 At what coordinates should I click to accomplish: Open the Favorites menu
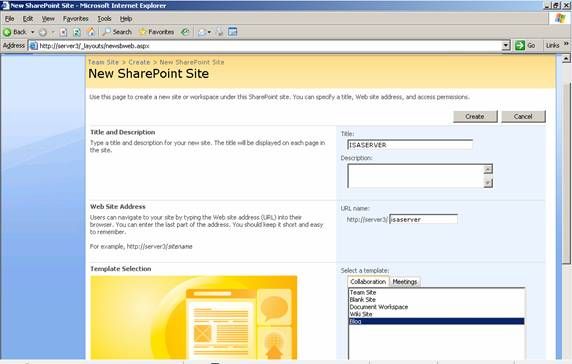[76, 19]
